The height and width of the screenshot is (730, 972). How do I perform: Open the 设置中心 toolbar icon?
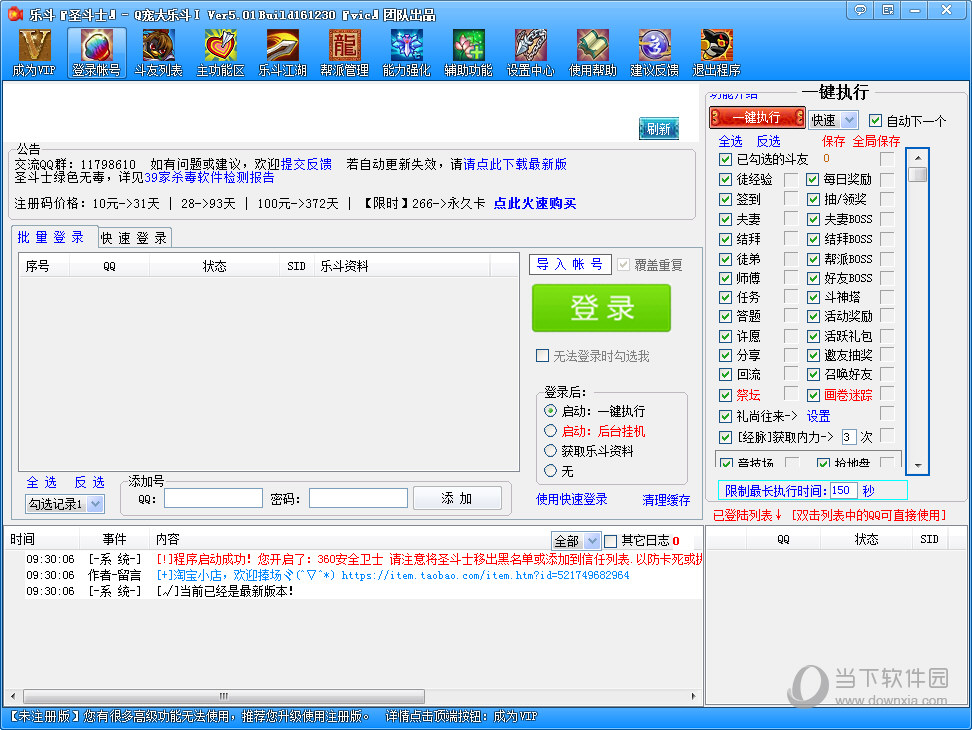(x=531, y=53)
